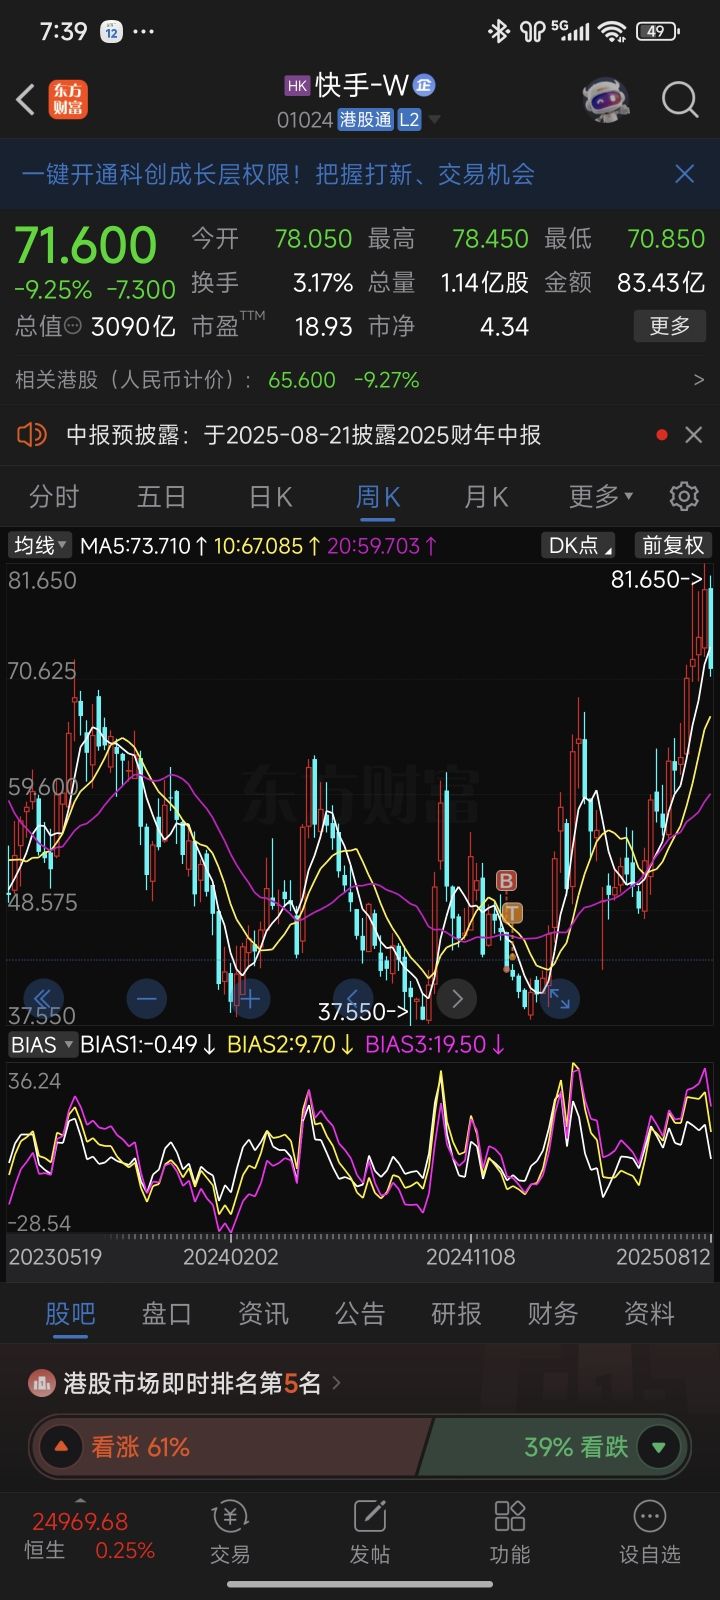Viewport: 720px width, 1600px height.
Task: Switch to 日K chart tab
Action: tap(270, 496)
